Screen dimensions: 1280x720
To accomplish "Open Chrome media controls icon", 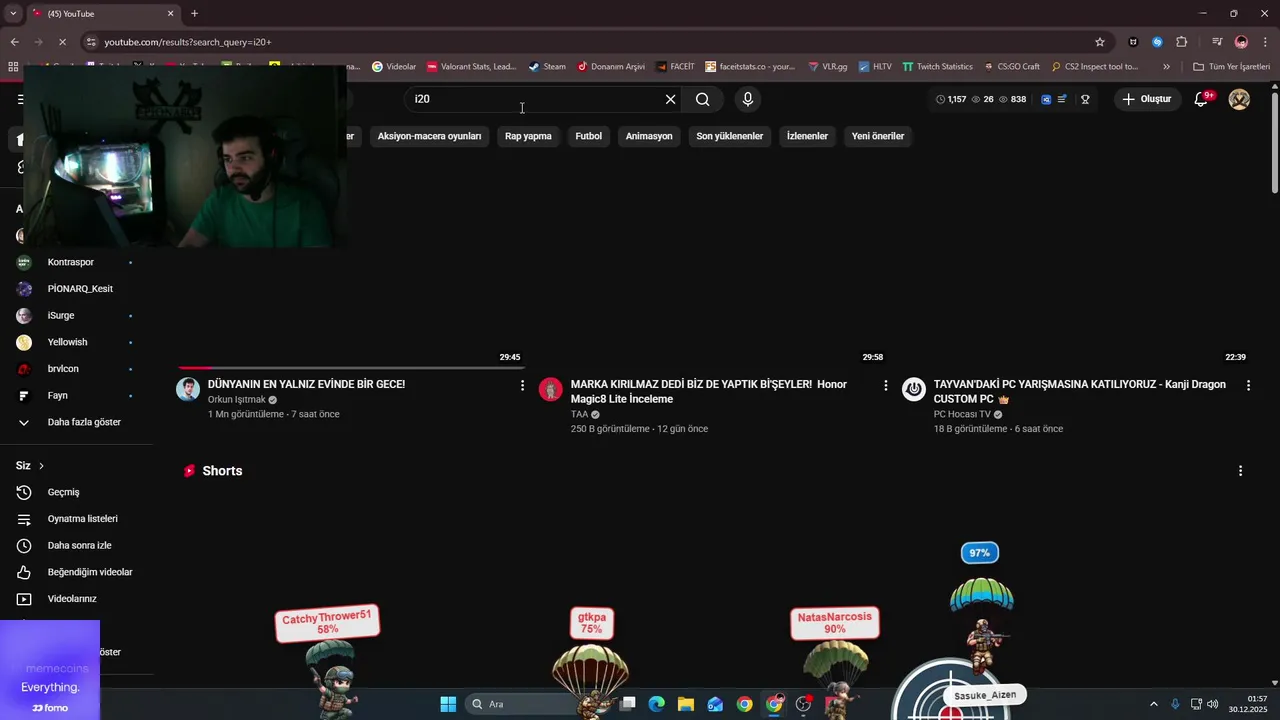I will tap(1217, 42).
